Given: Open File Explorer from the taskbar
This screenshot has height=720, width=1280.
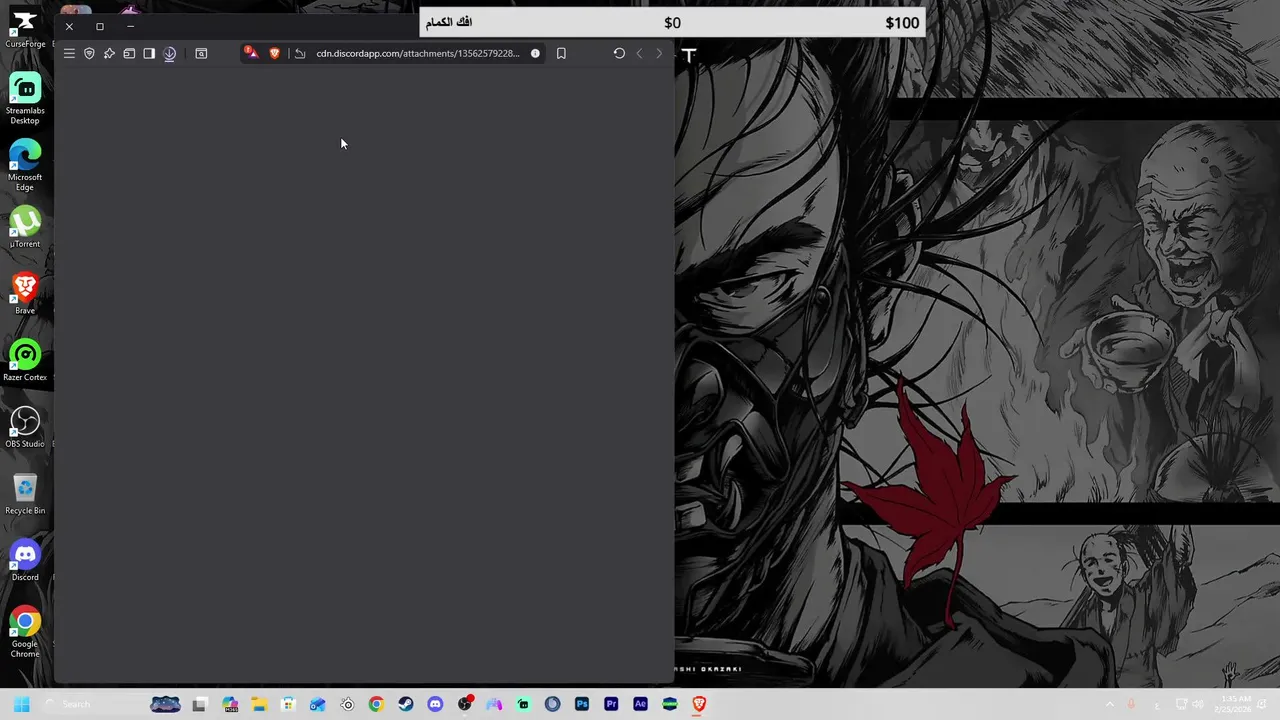Looking at the screenshot, I should (x=259, y=704).
